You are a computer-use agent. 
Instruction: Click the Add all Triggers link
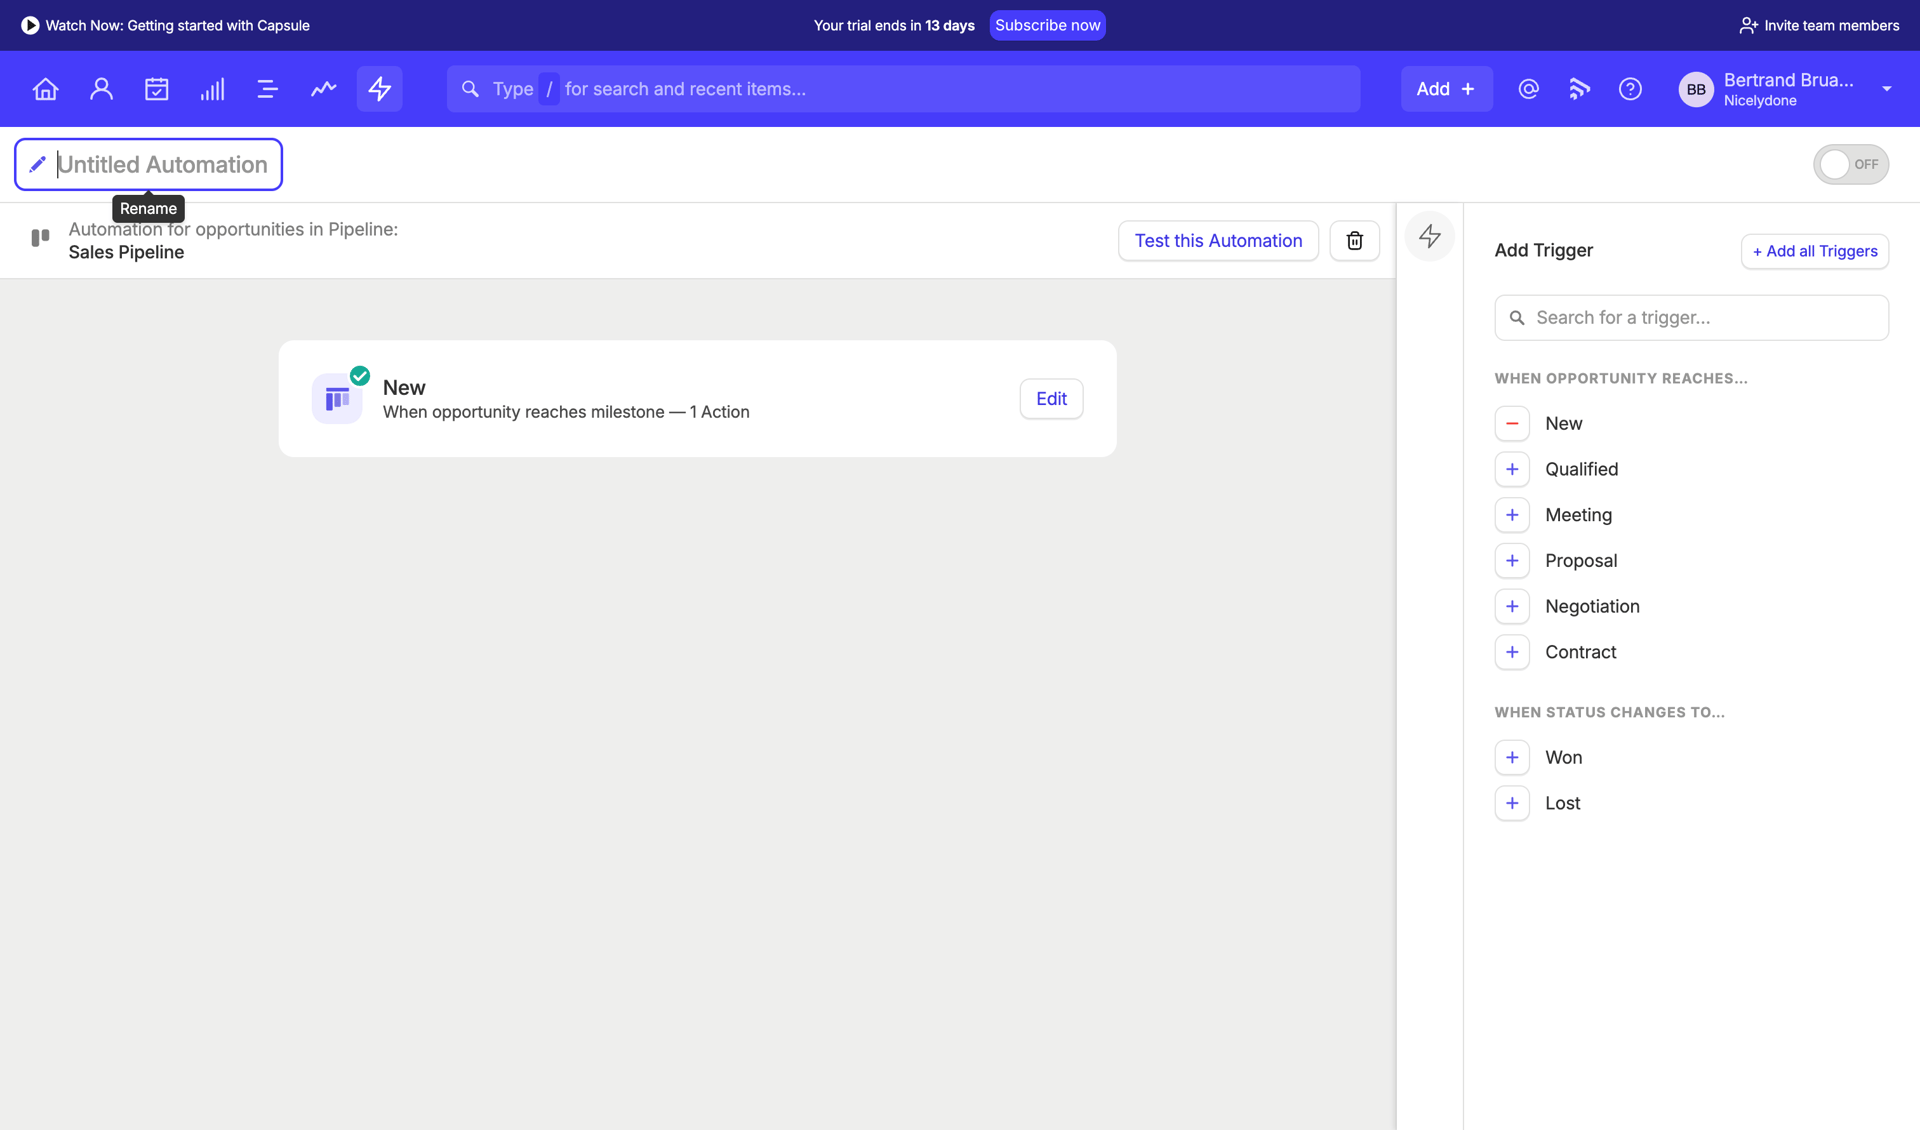[x=1814, y=251]
